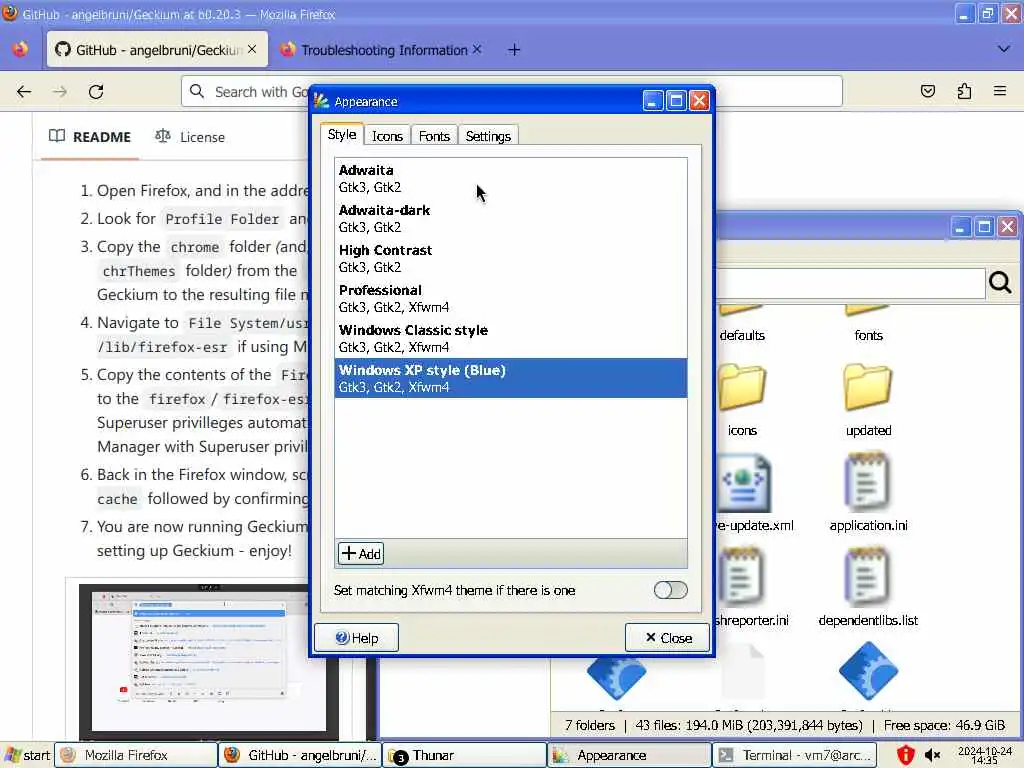Viewport: 1024px width, 768px height.
Task: Switch to the GitHub angelbruni/Geckium tab
Action: pos(157,50)
